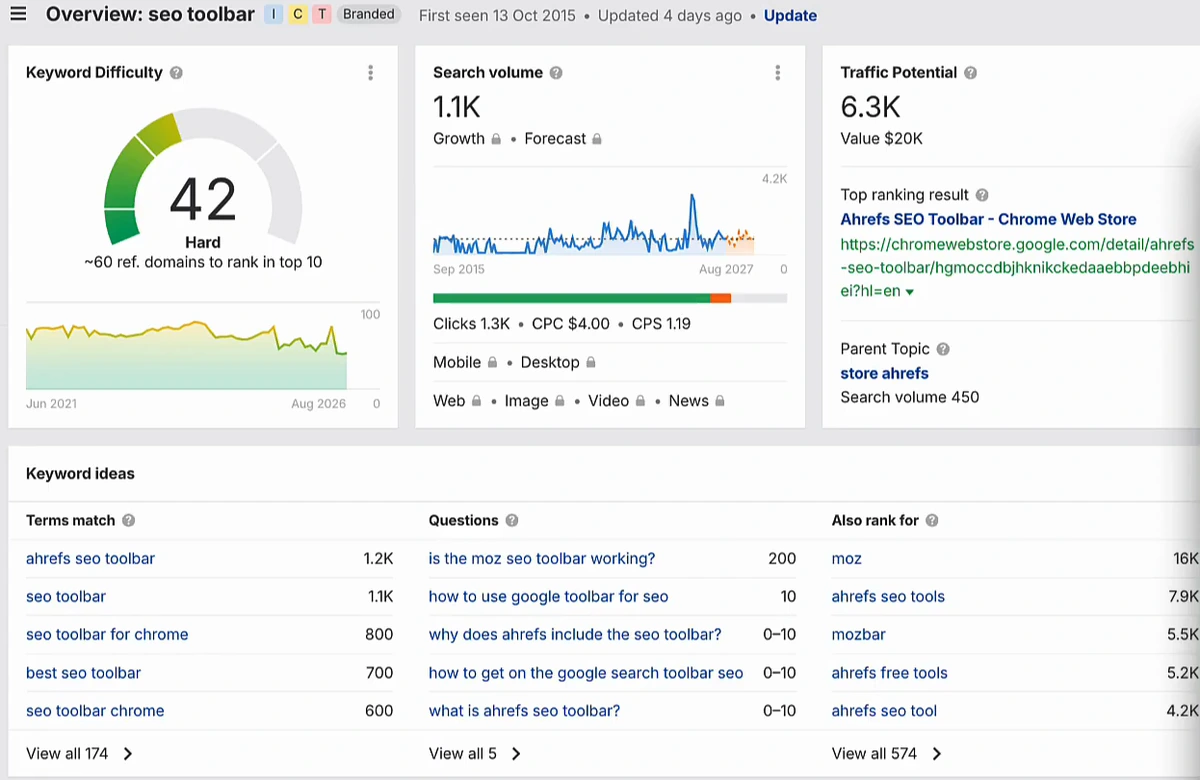Click the Transactional intent badge T
This screenshot has width=1200, height=780.
(321, 15)
